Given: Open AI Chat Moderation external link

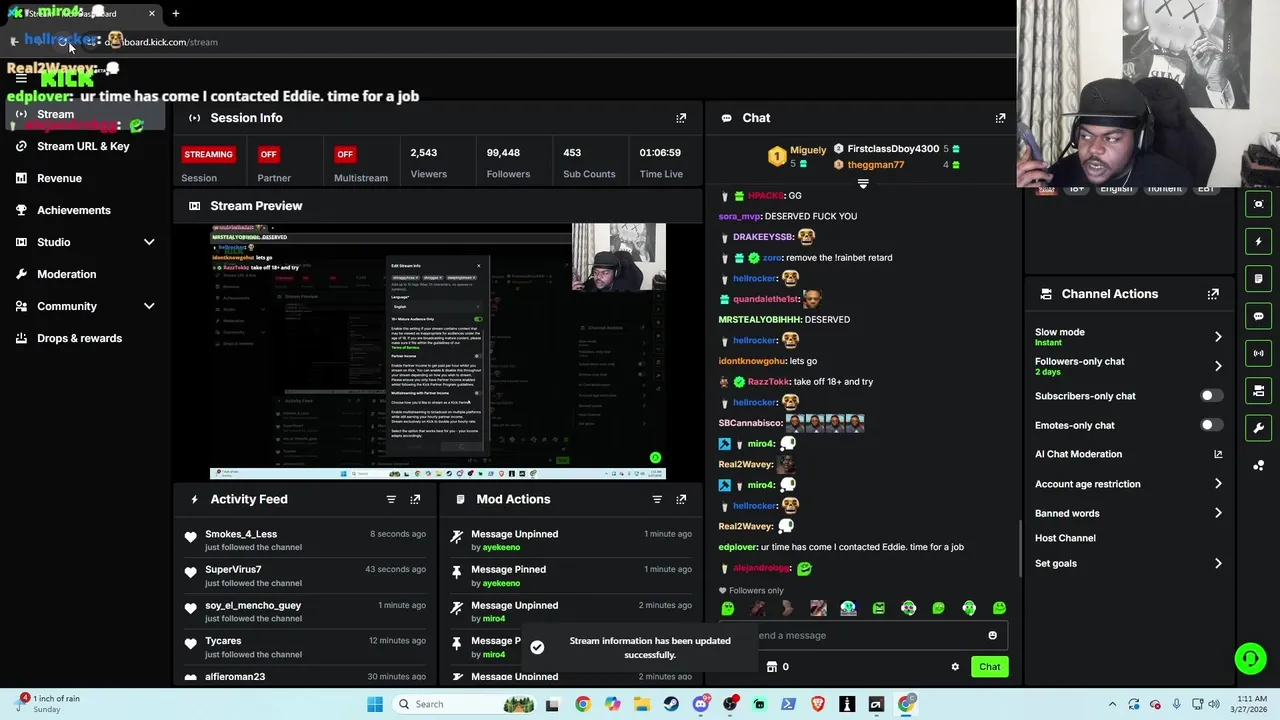Looking at the screenshot, I should 1218,454.
